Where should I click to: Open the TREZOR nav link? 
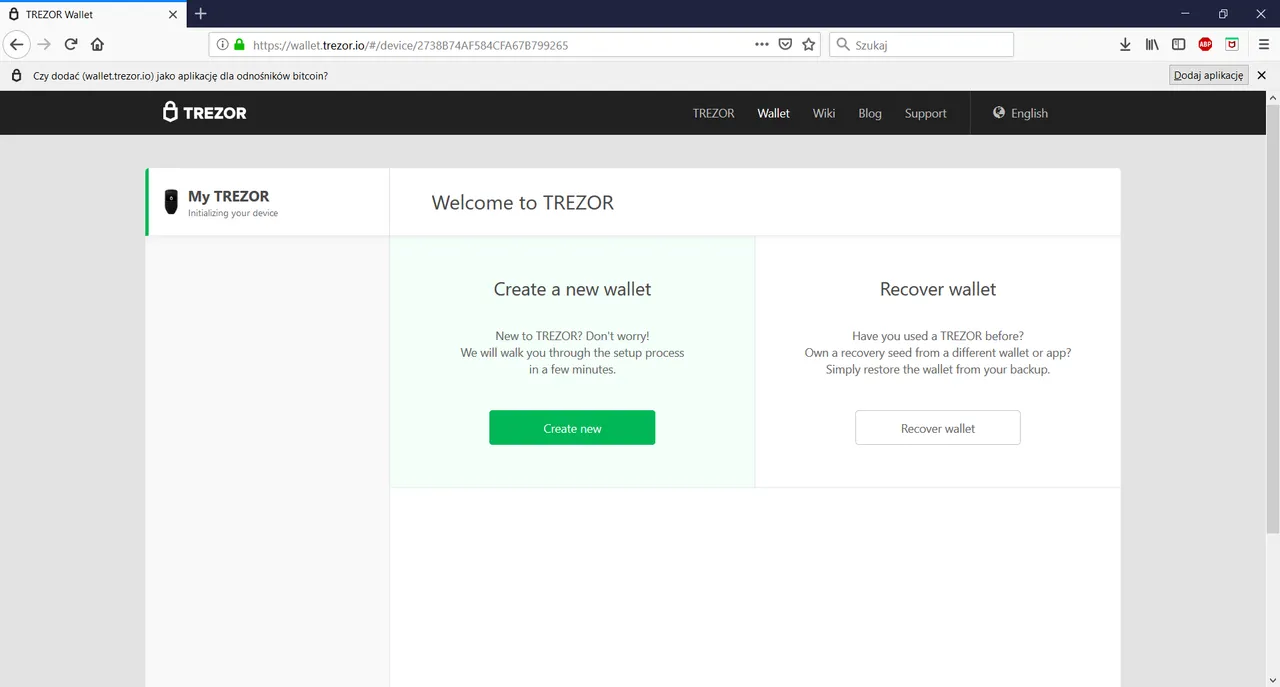click(x=713, y=113)
